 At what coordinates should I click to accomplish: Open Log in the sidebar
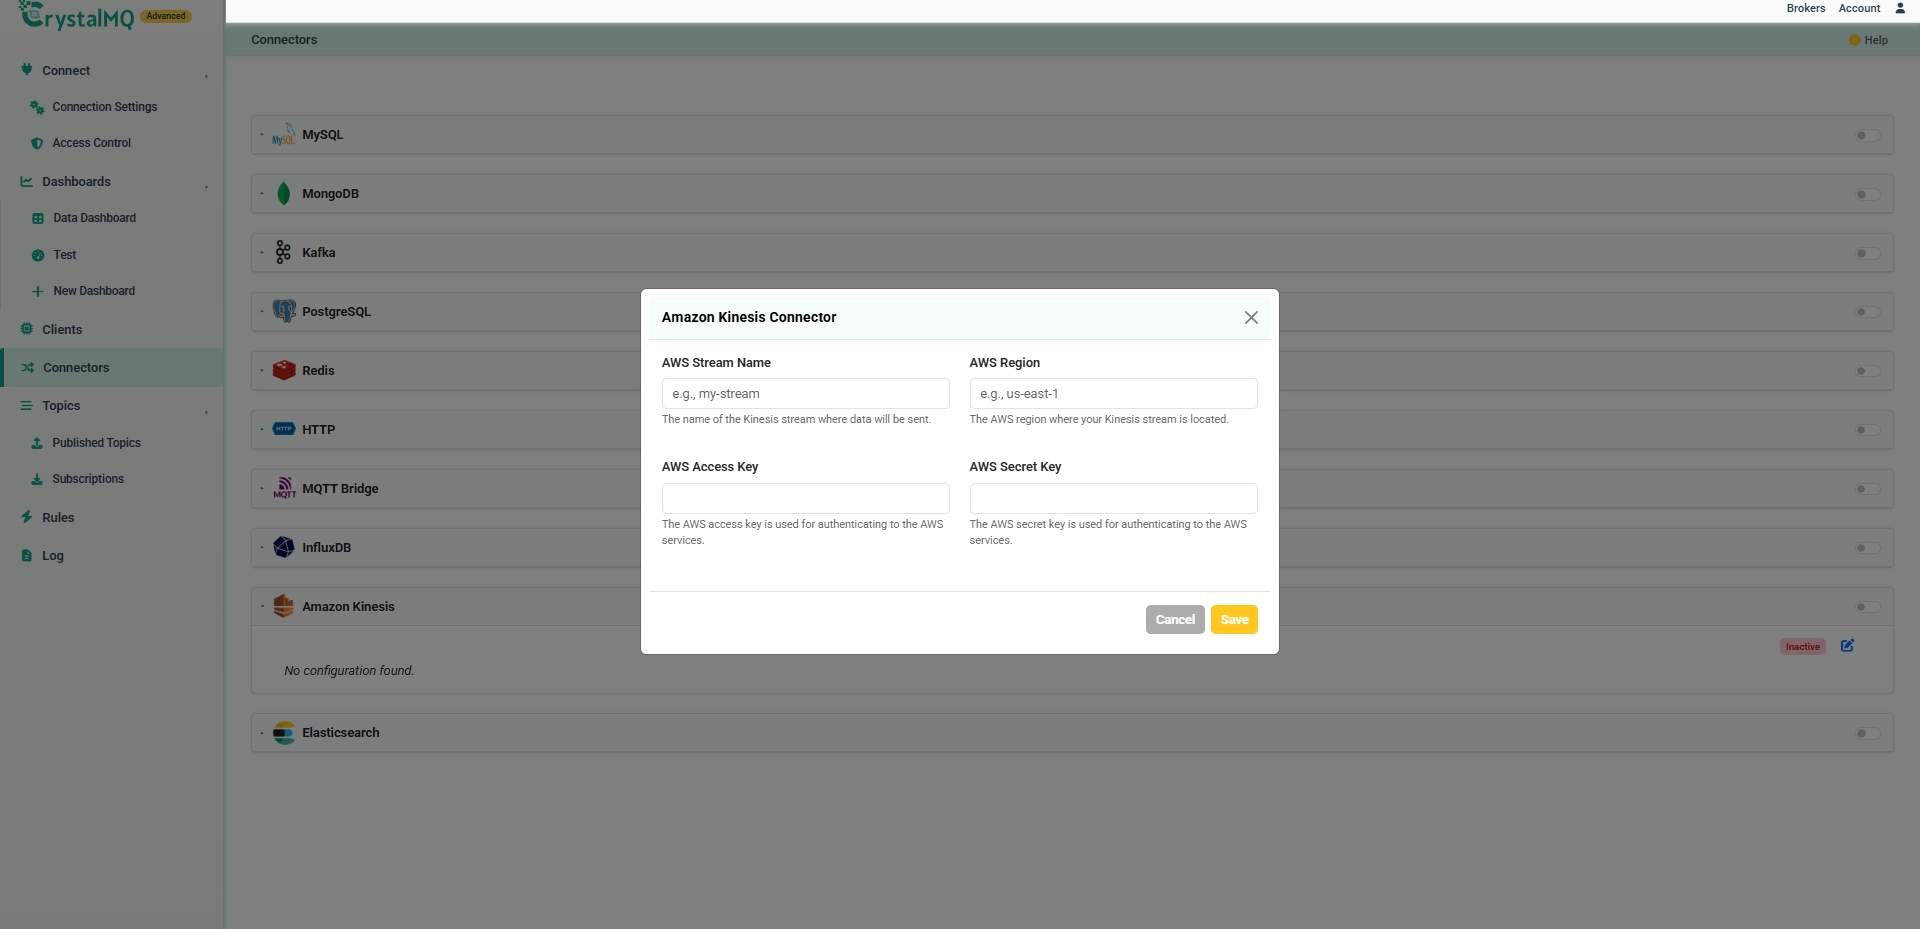(x=53, y=556)
